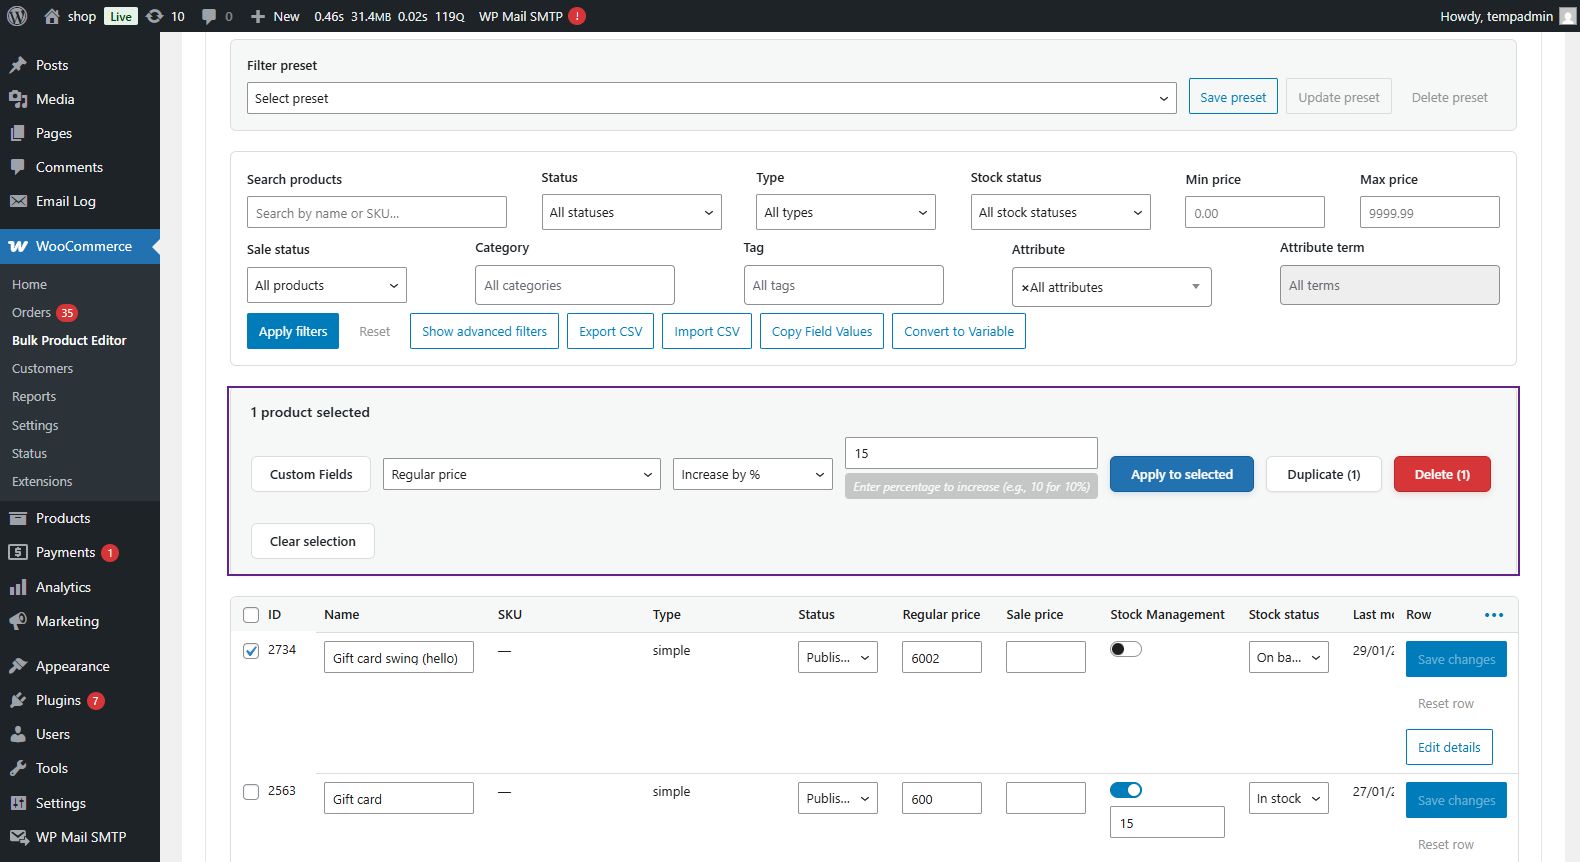Open the Increase by % operation dropdown

pyautogui.click(x=752, y=474)
